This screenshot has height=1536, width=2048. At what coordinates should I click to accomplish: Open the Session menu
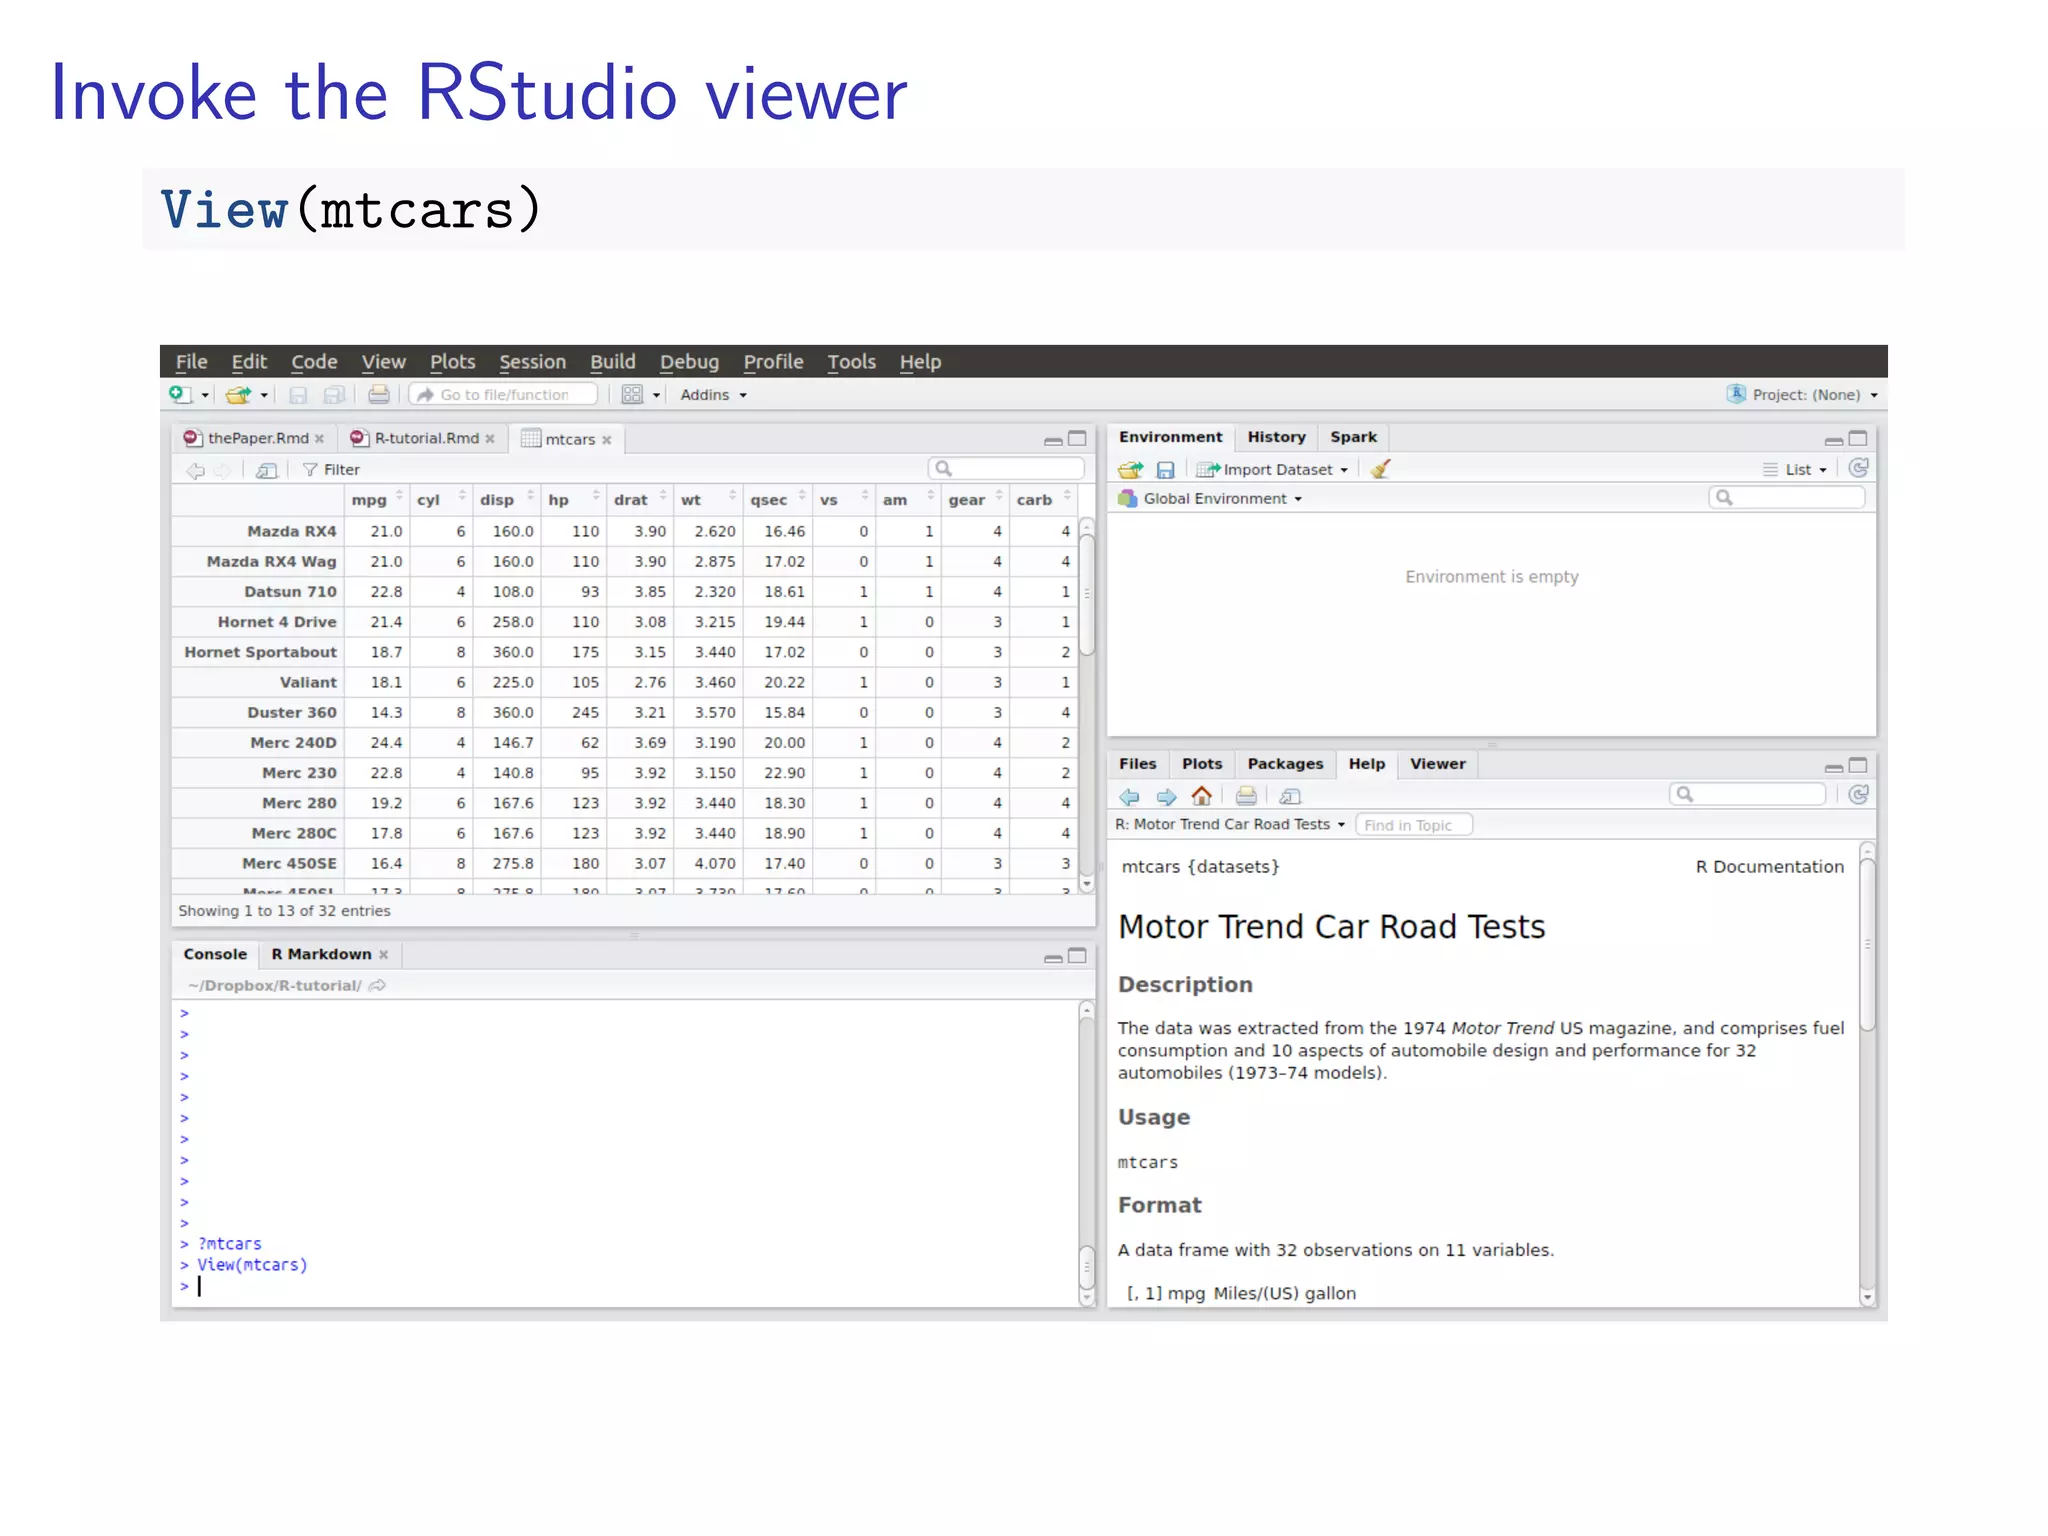click(x=532, y=362)
